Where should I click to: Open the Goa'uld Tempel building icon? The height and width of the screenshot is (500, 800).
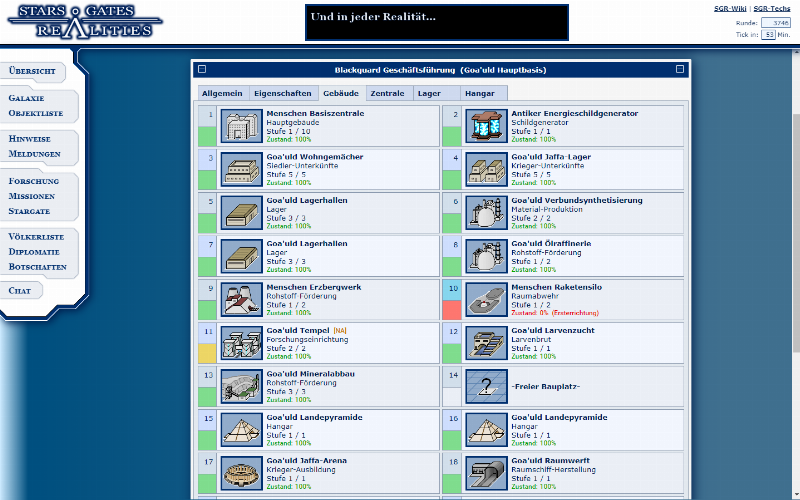(x=239, y=341)
